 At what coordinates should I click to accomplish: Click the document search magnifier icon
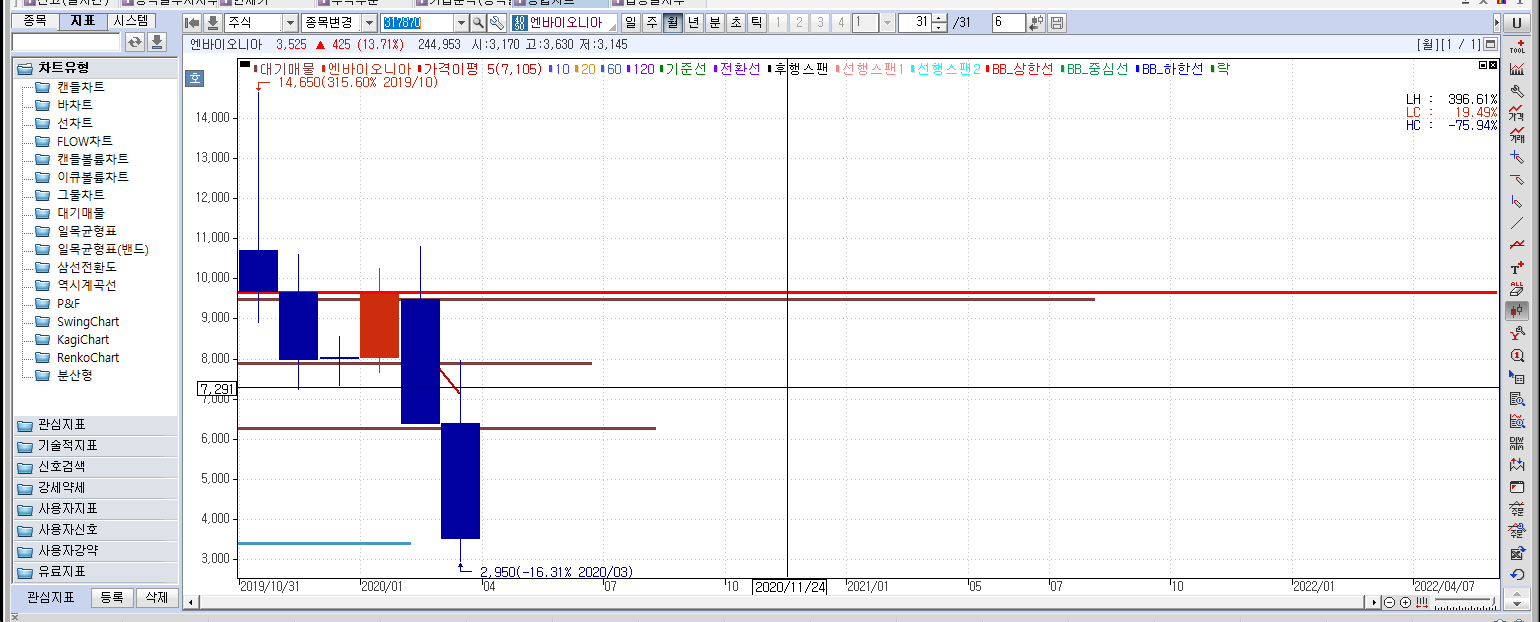(1517, 399)
